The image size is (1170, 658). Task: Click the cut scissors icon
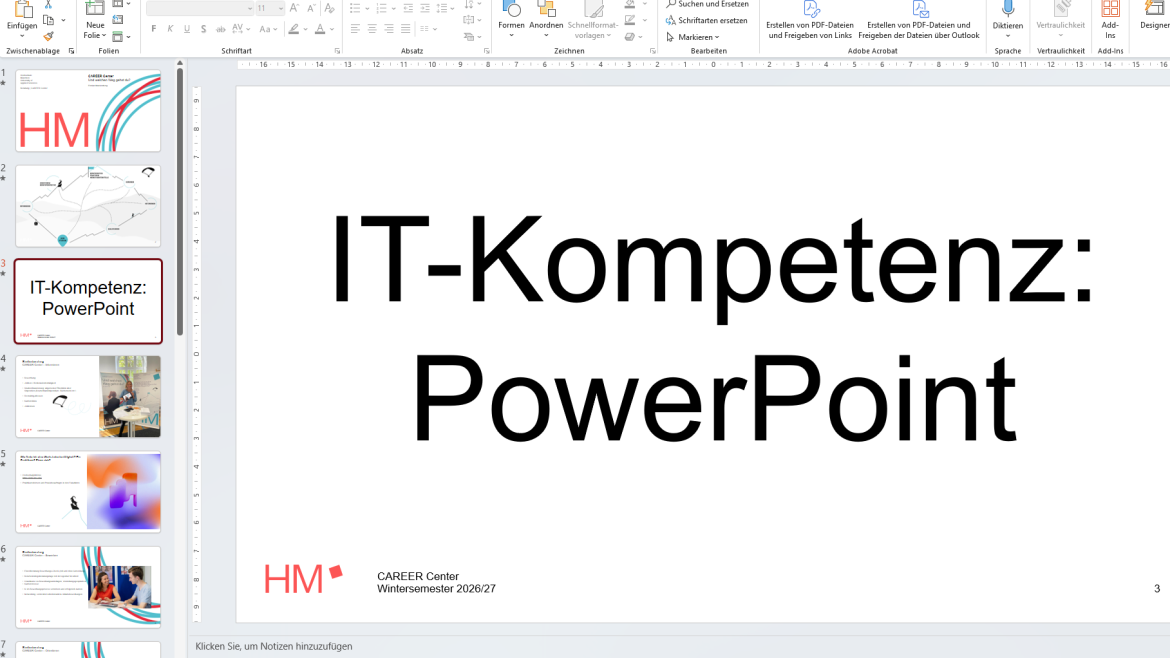coord(49,4)
